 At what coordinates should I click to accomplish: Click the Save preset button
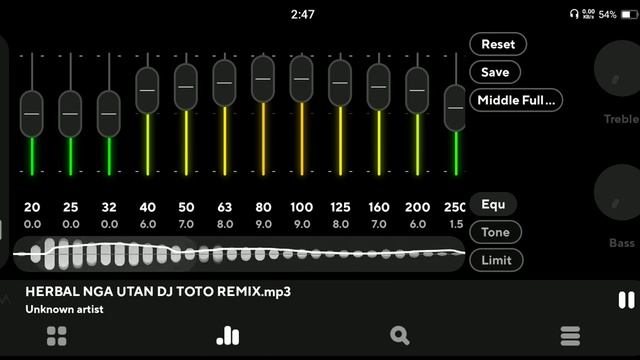(495, 72)
